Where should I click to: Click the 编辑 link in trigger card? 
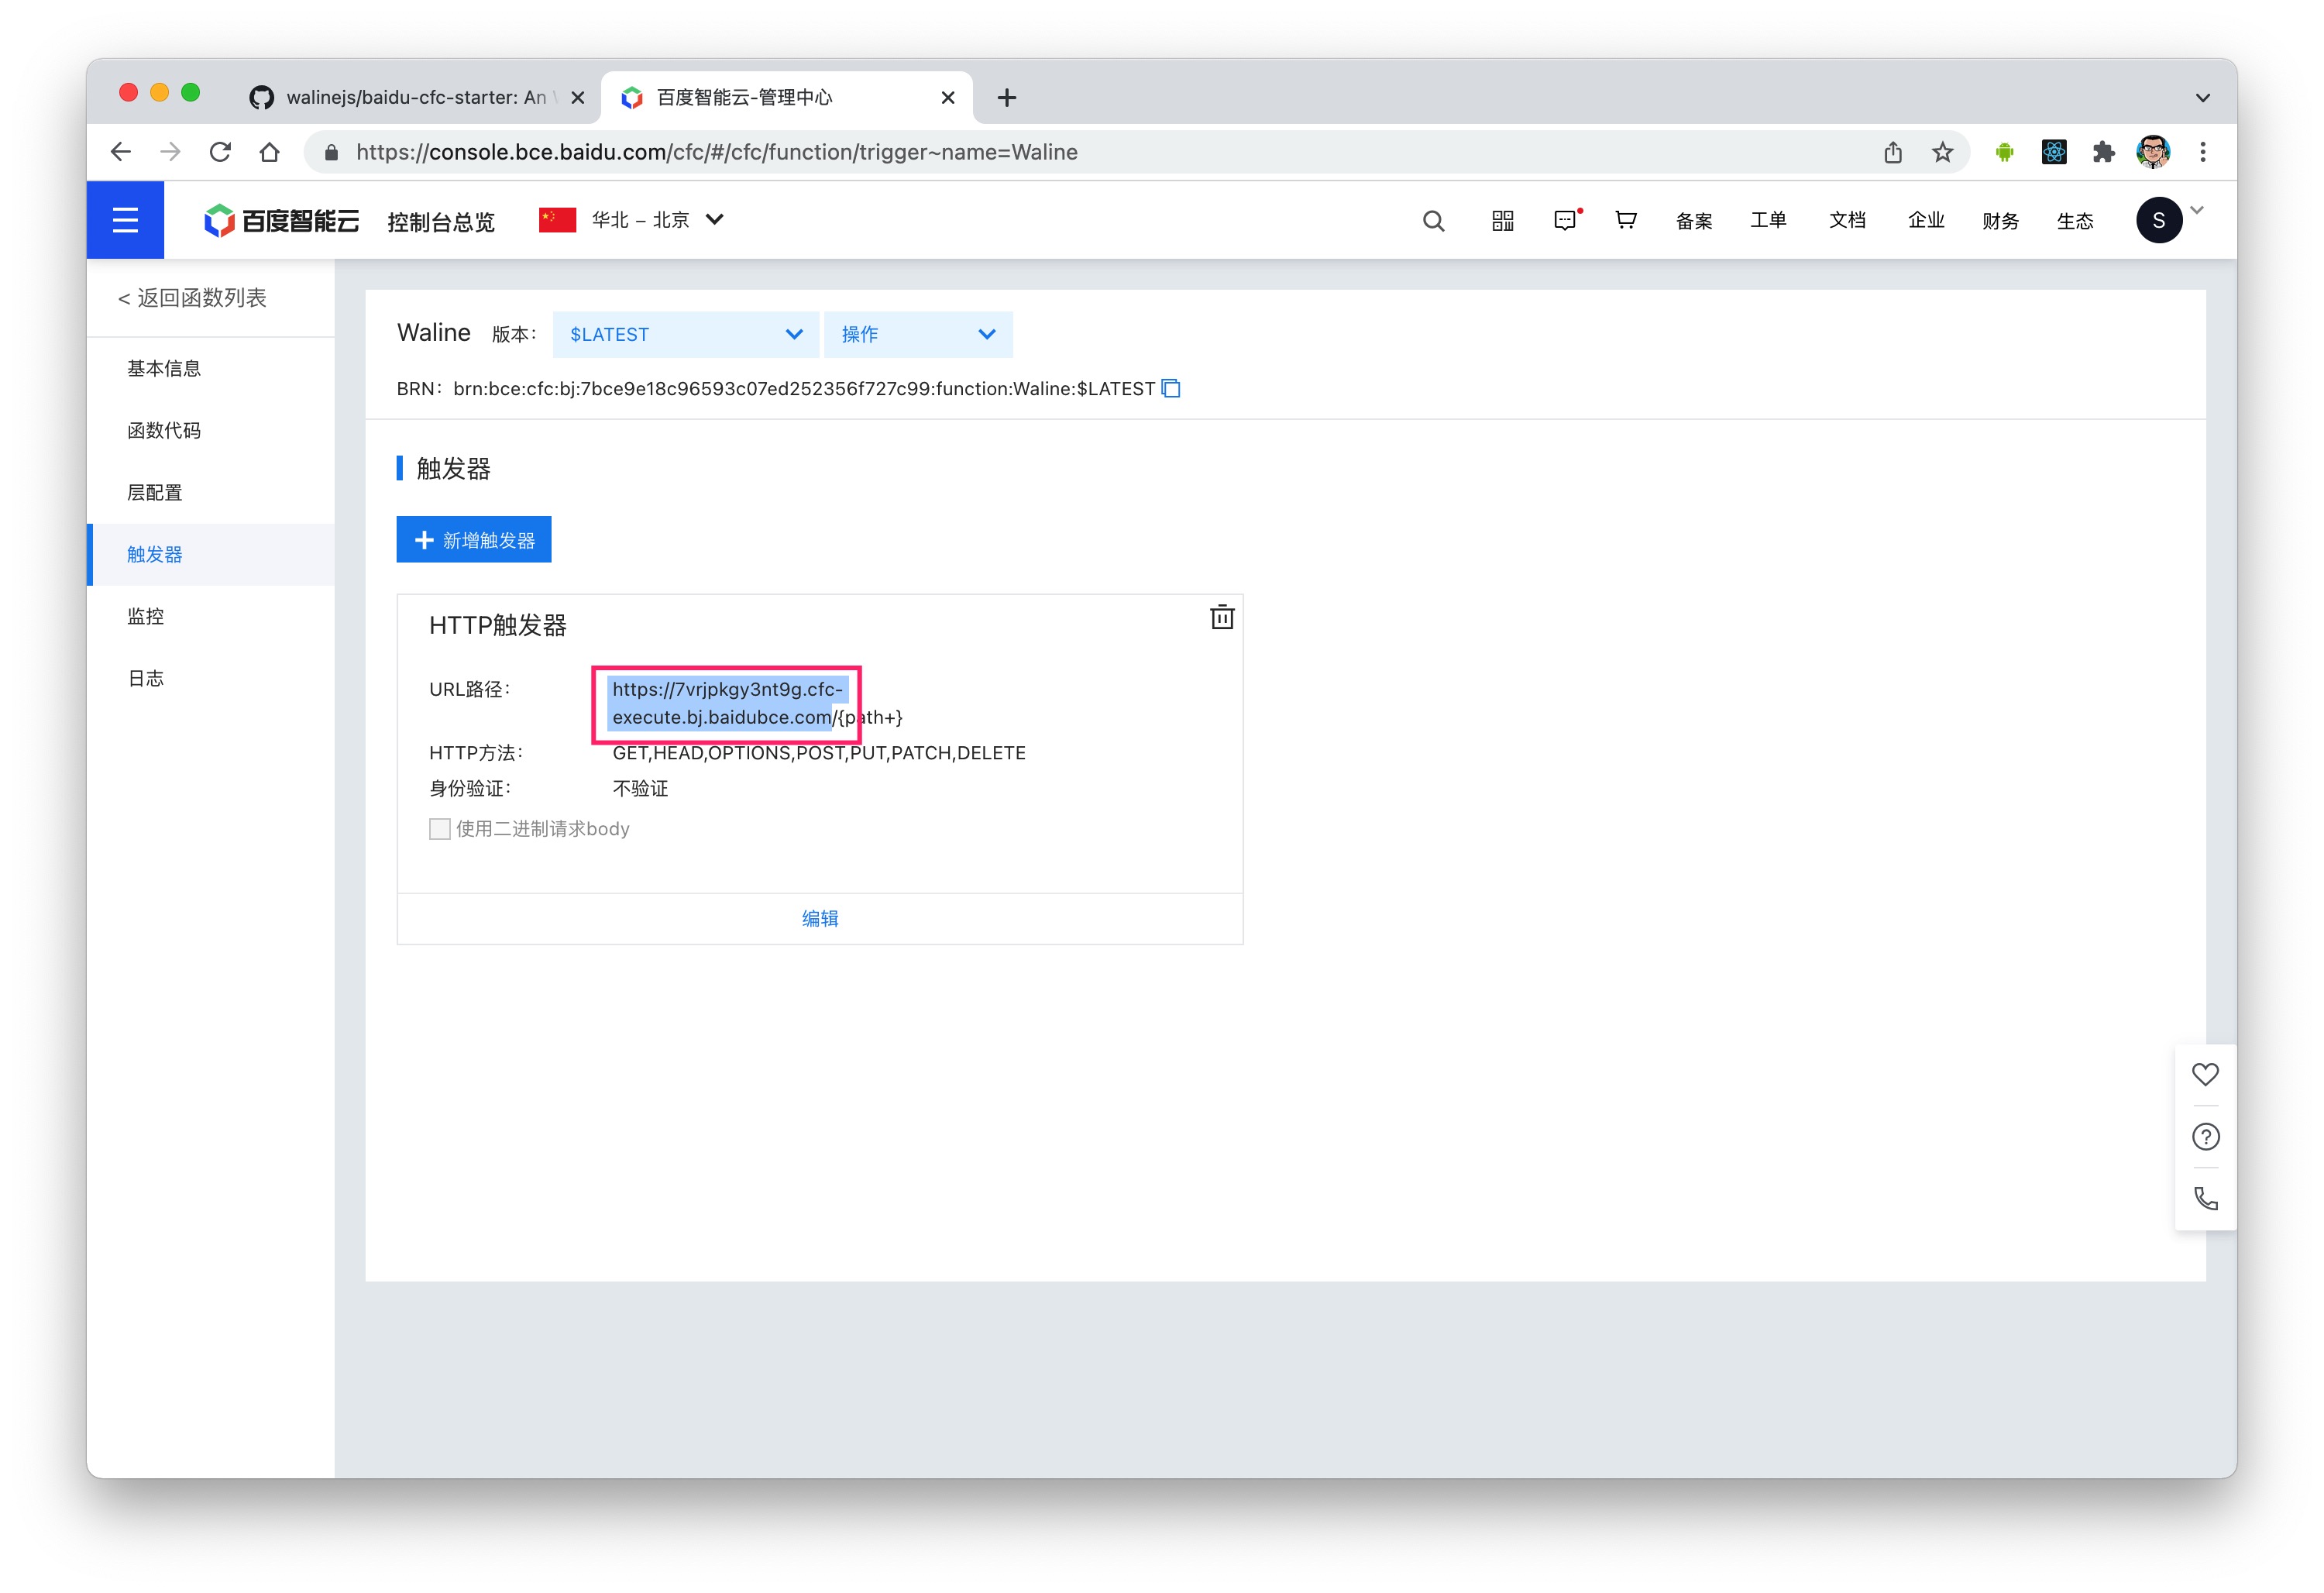819,918
